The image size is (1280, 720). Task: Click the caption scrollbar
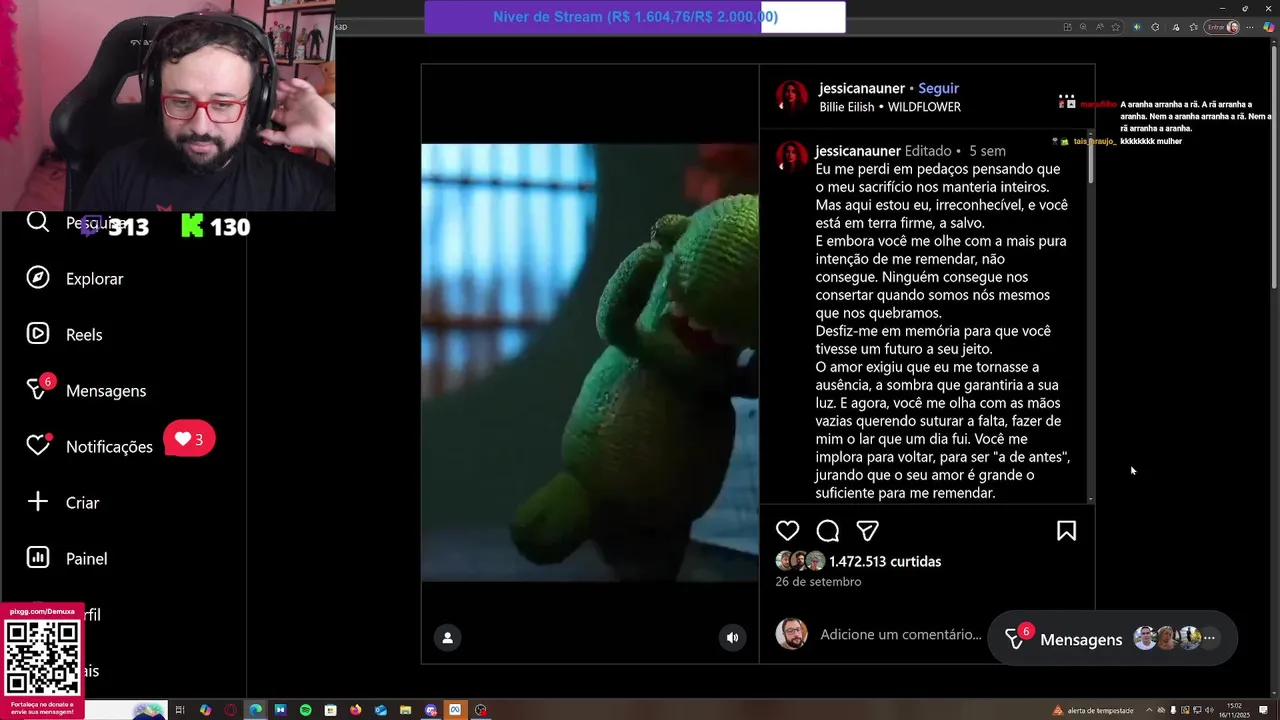(1090, 162)
